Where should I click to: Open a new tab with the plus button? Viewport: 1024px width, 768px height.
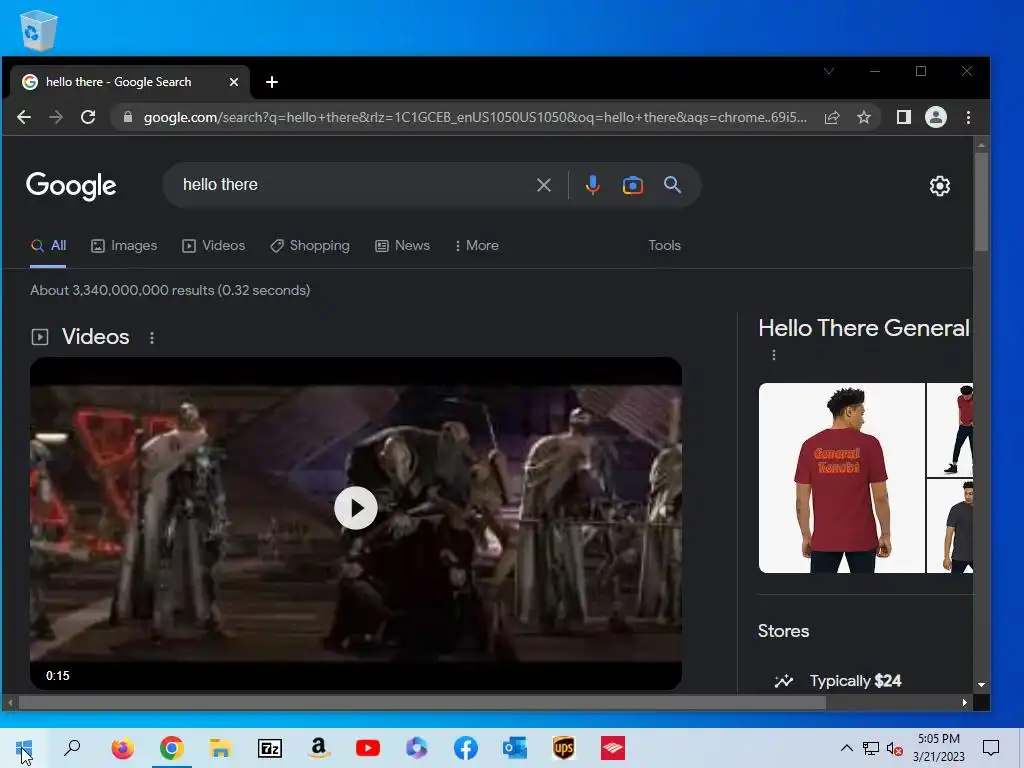(272, 82)
